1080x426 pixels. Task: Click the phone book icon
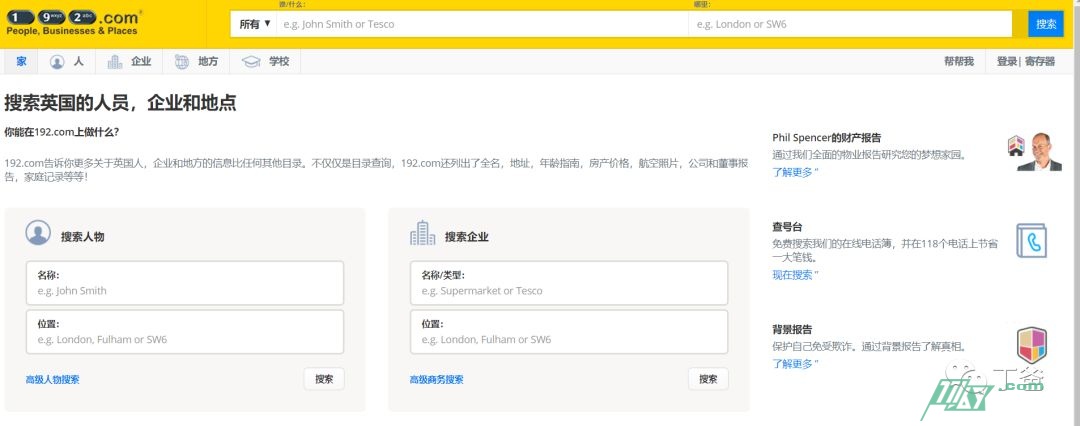[x=1031, y=241]
